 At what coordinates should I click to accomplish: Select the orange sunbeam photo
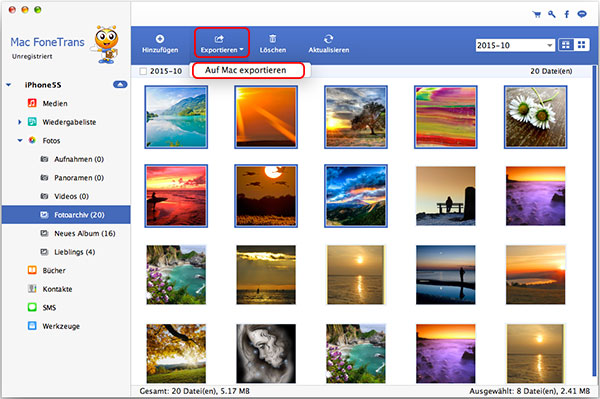(266, 117)
